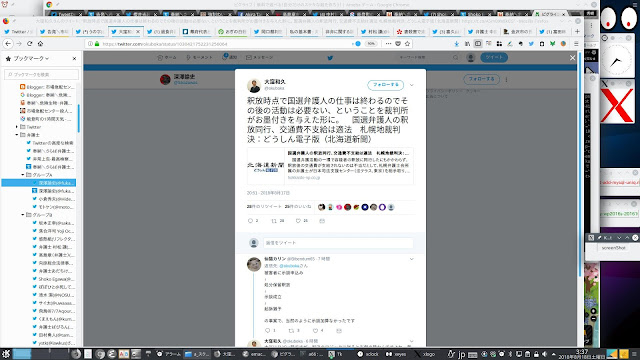
Task: Close the tweet overlay with the X
Action: click(x=572, y=58)
